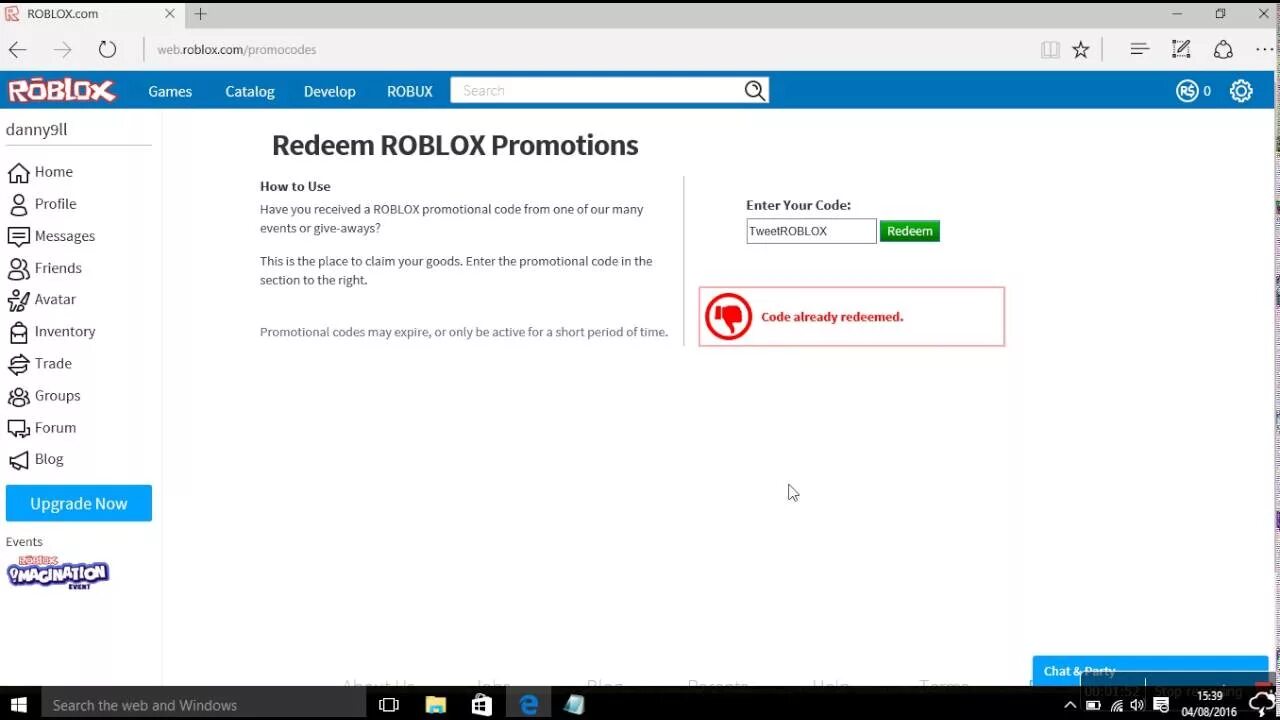The width and height of the screenshot is (1280, 720).
Task: Refresh the page with reload icon
Action: click(107, 49)
